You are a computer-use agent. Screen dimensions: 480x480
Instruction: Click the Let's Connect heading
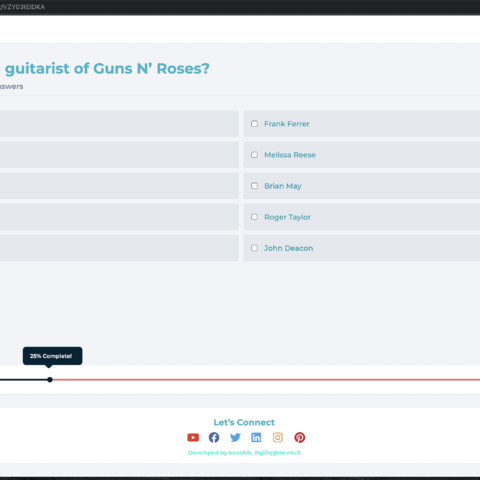(x=244, y=422)
